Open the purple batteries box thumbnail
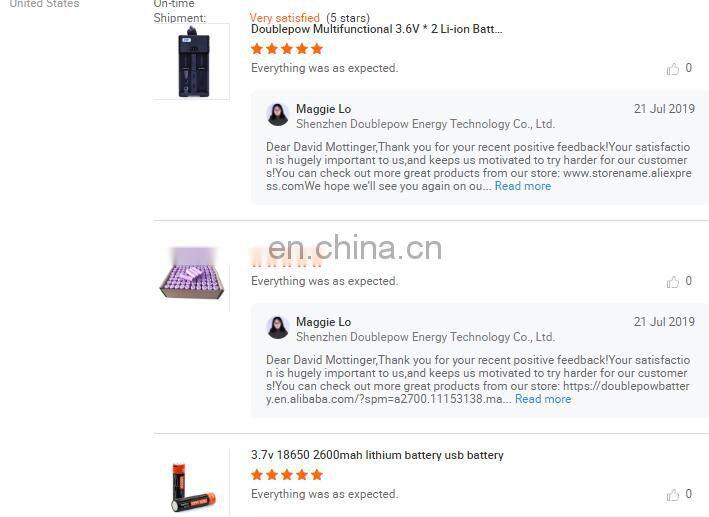The width and height of the screenshot is (709, 517). point(192,274)
